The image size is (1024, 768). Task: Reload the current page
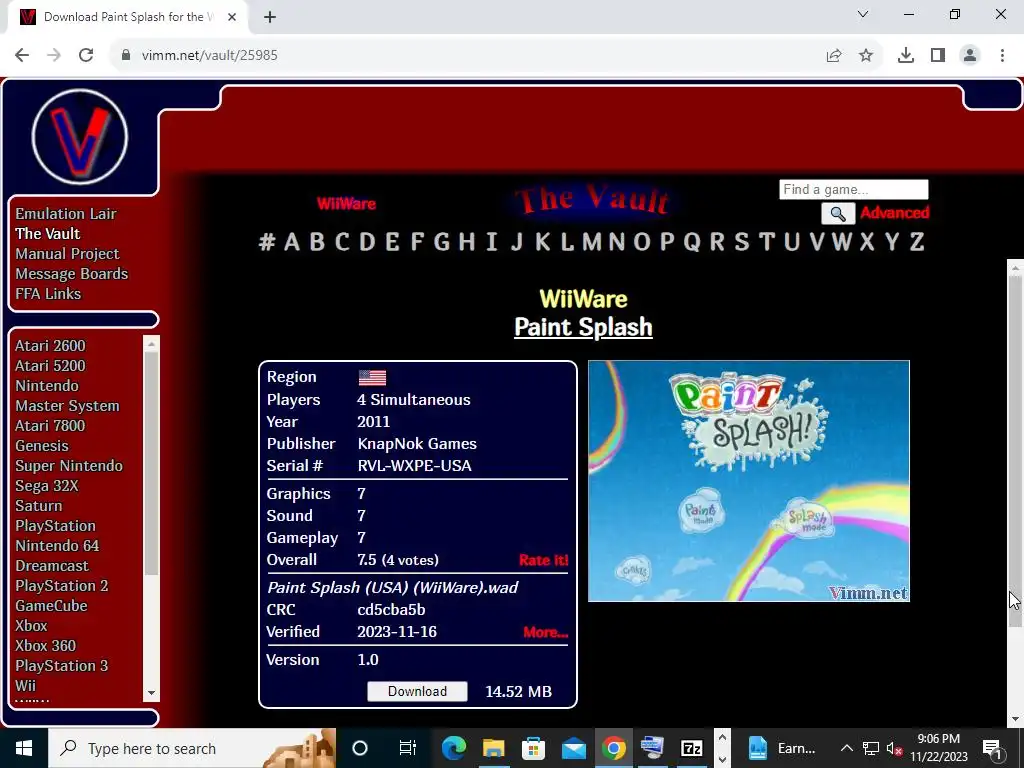coord(86,56)
